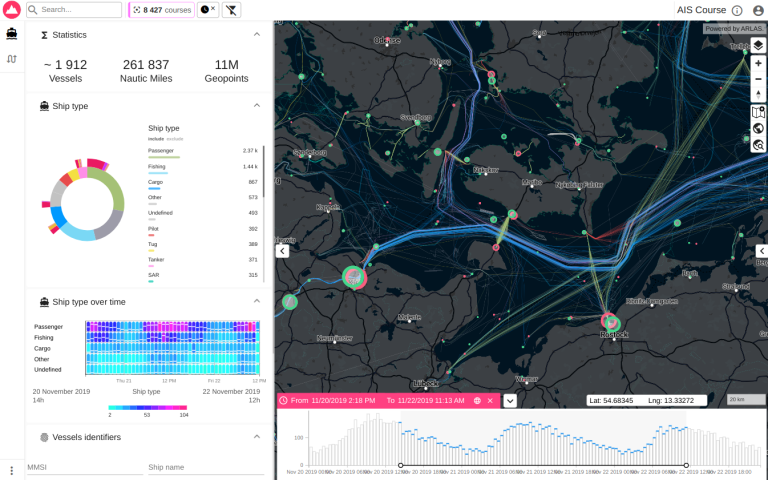This screenshot has height=480, width=768.
Task: Click the MMSI input field
Action: (84, 467)
